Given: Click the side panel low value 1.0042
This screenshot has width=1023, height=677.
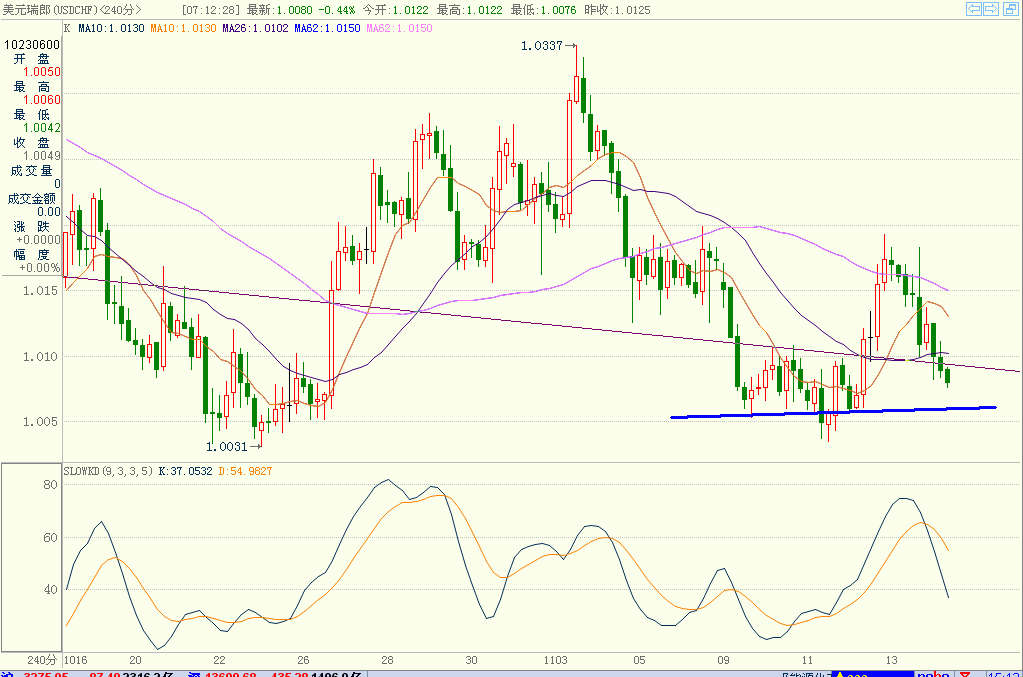Looking at the screenshot, I should [x=42, y=128].
